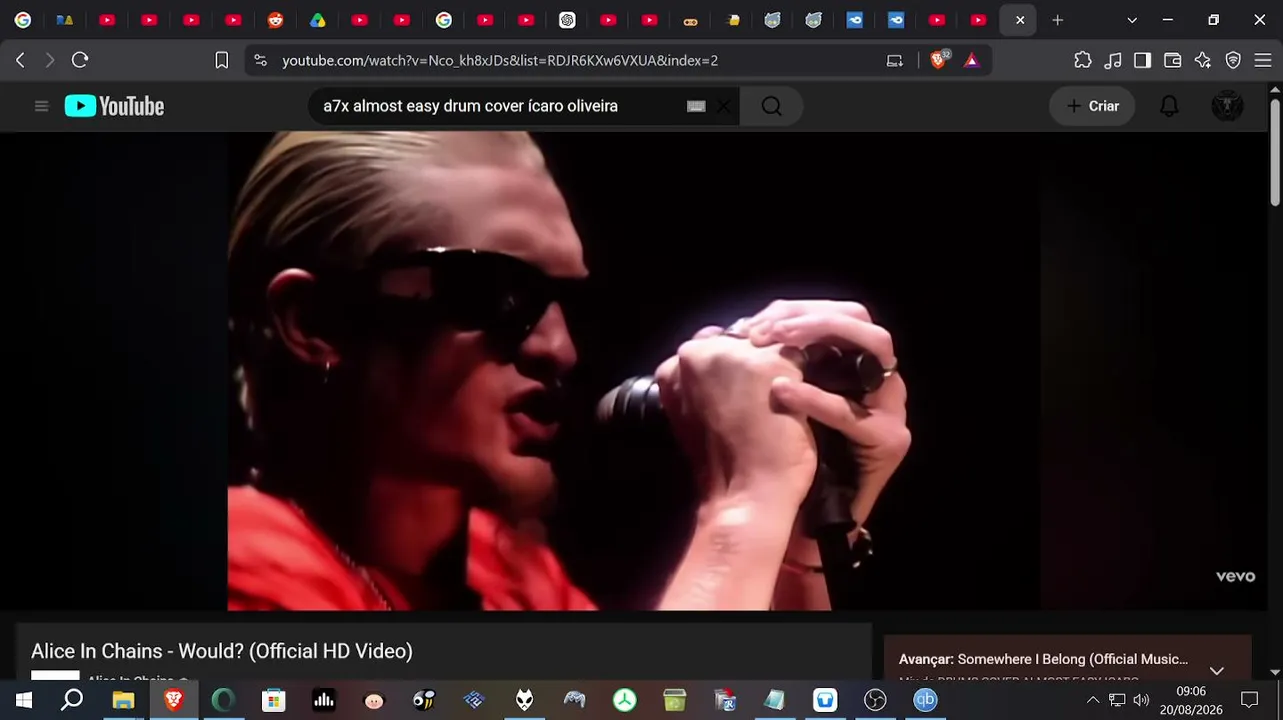Click the YouTube search magnifier button
Viewport: 1283px width, 720px height.
(x=771, y=106)
